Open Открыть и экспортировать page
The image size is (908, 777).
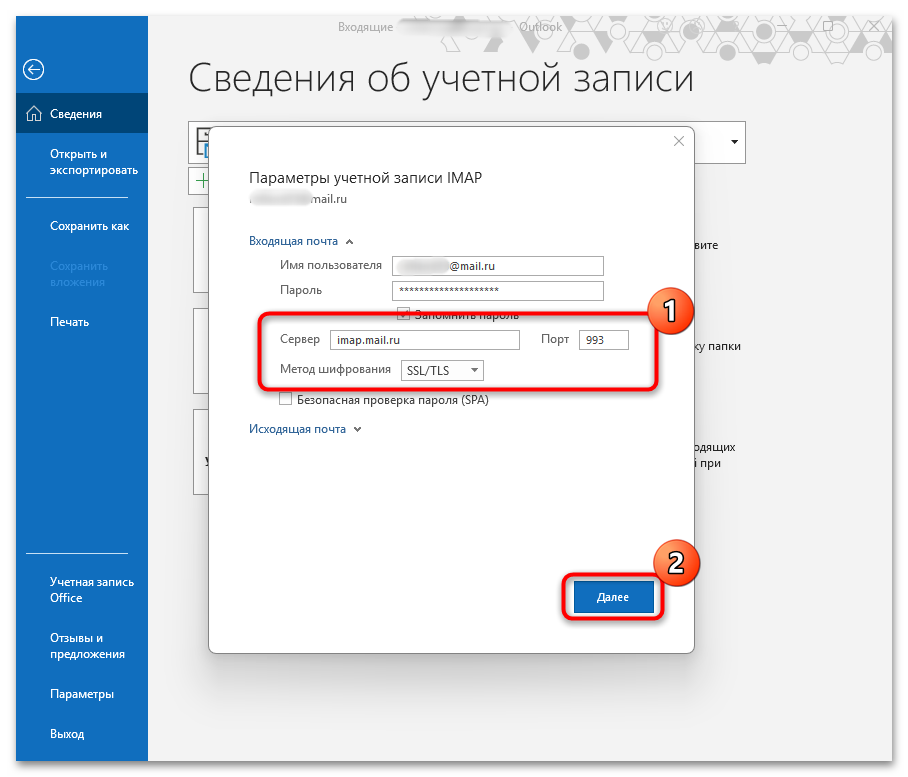94,162
